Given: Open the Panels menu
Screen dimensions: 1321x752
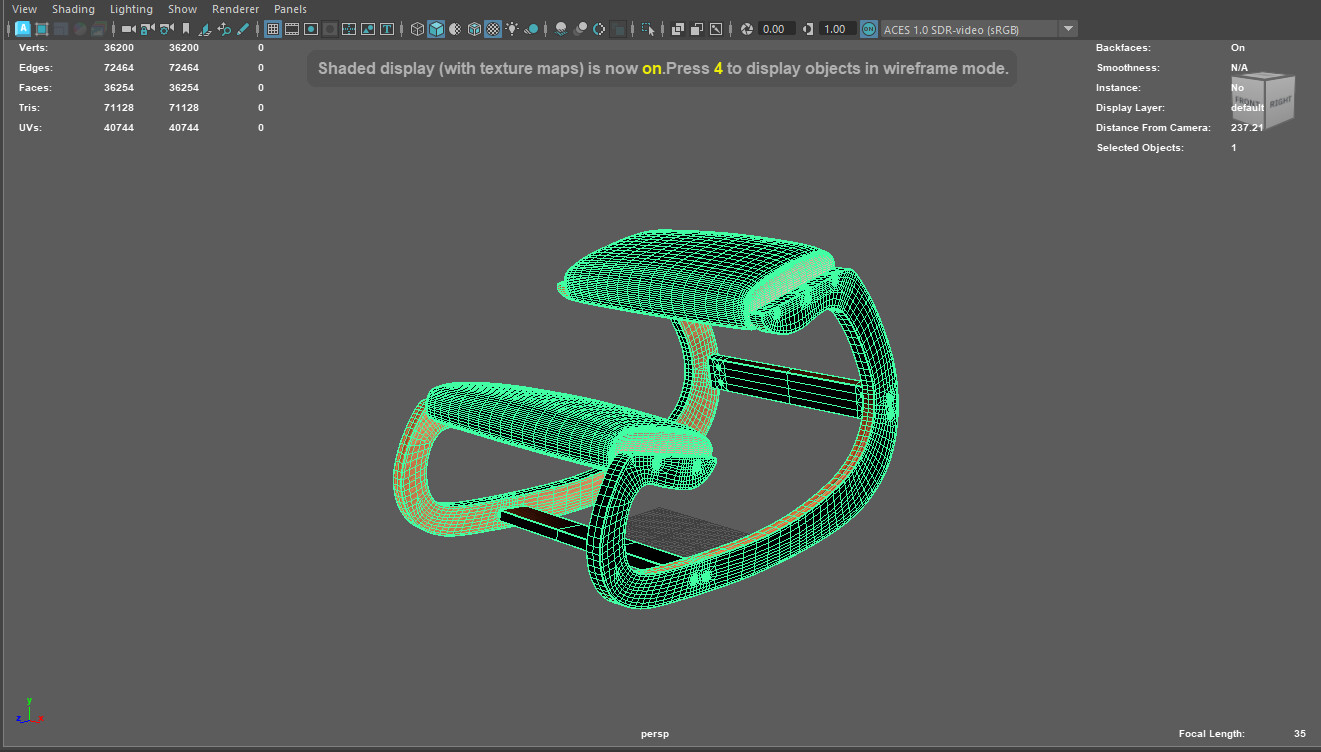Looking at the screenshot, I should point(290,9).
